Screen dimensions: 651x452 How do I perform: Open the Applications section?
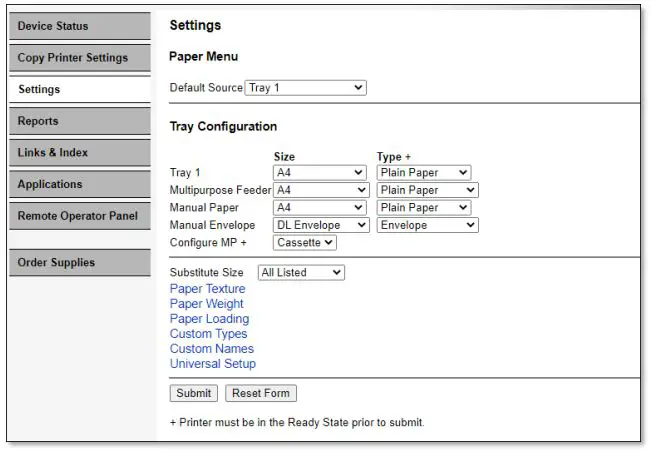80,184
